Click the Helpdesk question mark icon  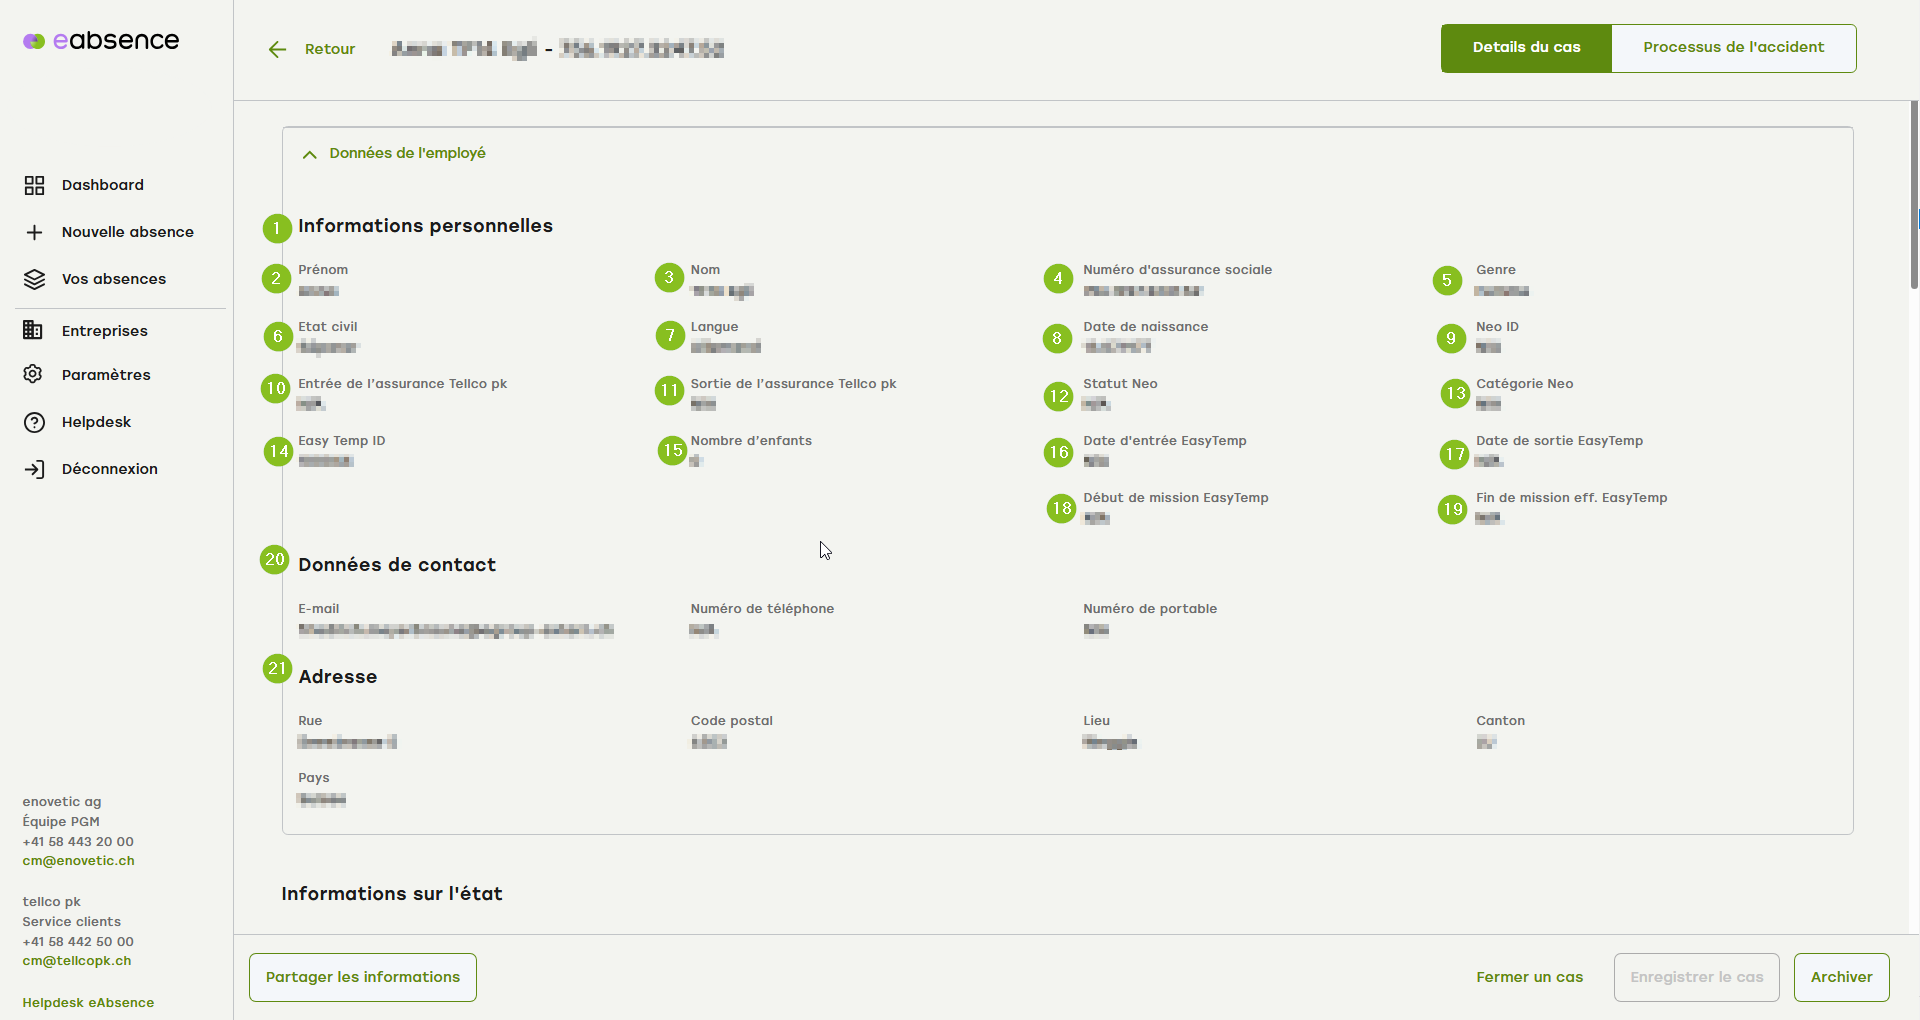[x=34, y=422]
